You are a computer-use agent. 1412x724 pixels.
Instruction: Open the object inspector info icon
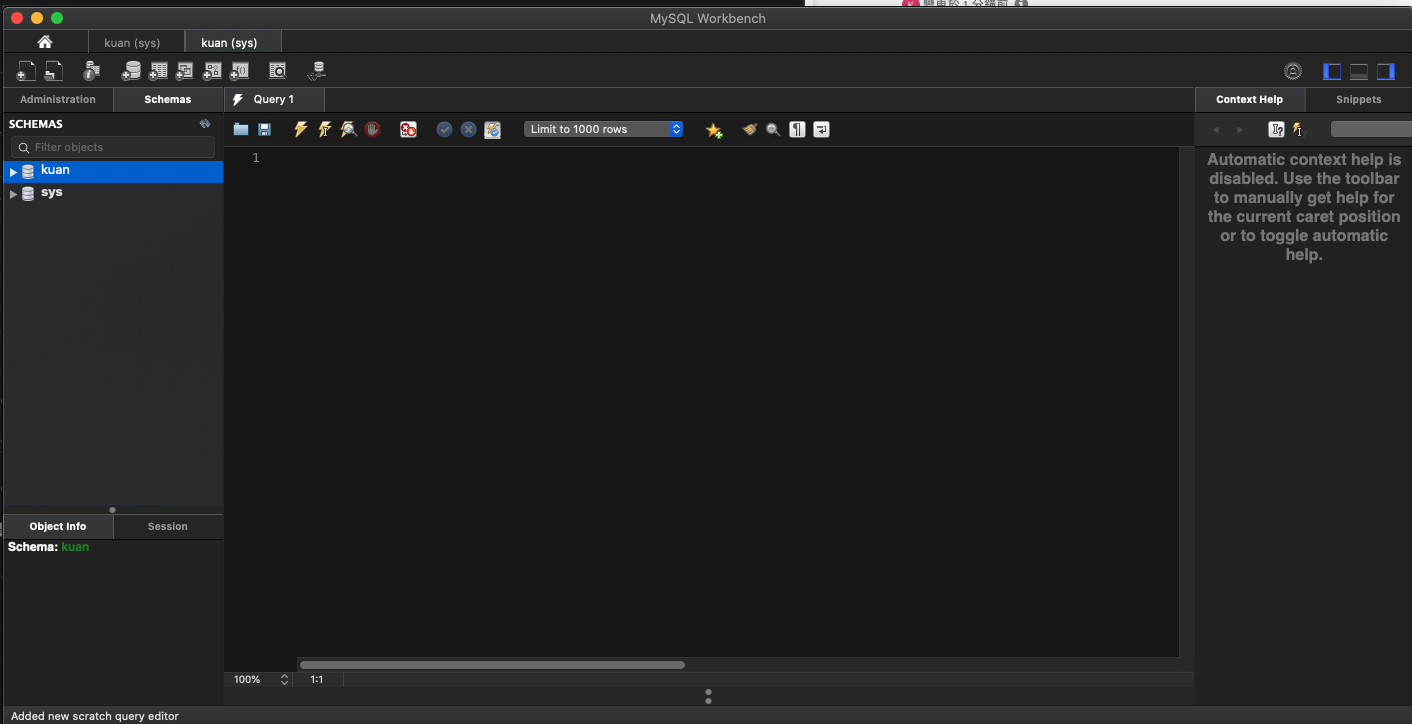pyautogui.click(x=92, y=71)
